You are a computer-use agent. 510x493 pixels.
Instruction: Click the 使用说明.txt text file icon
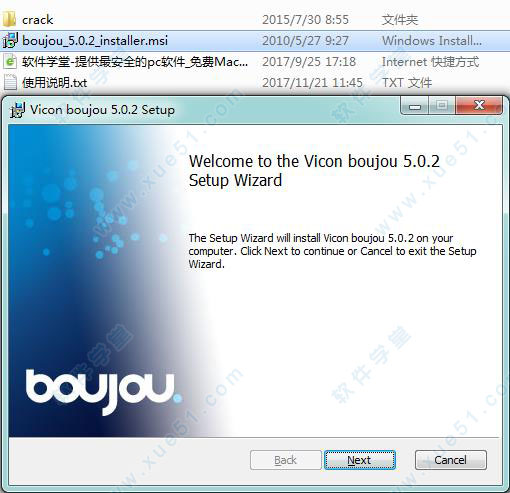click(10, 82)
